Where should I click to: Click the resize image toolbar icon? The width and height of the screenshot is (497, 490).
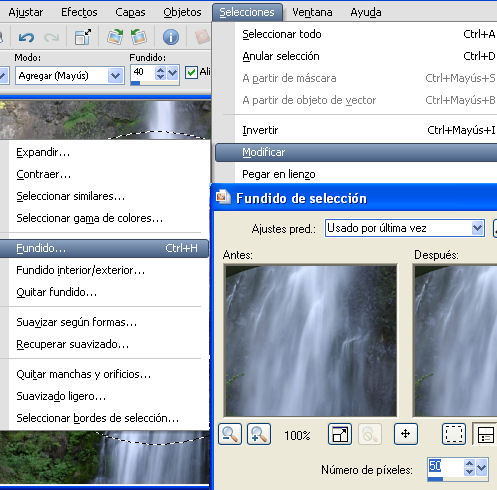[83, 37]
